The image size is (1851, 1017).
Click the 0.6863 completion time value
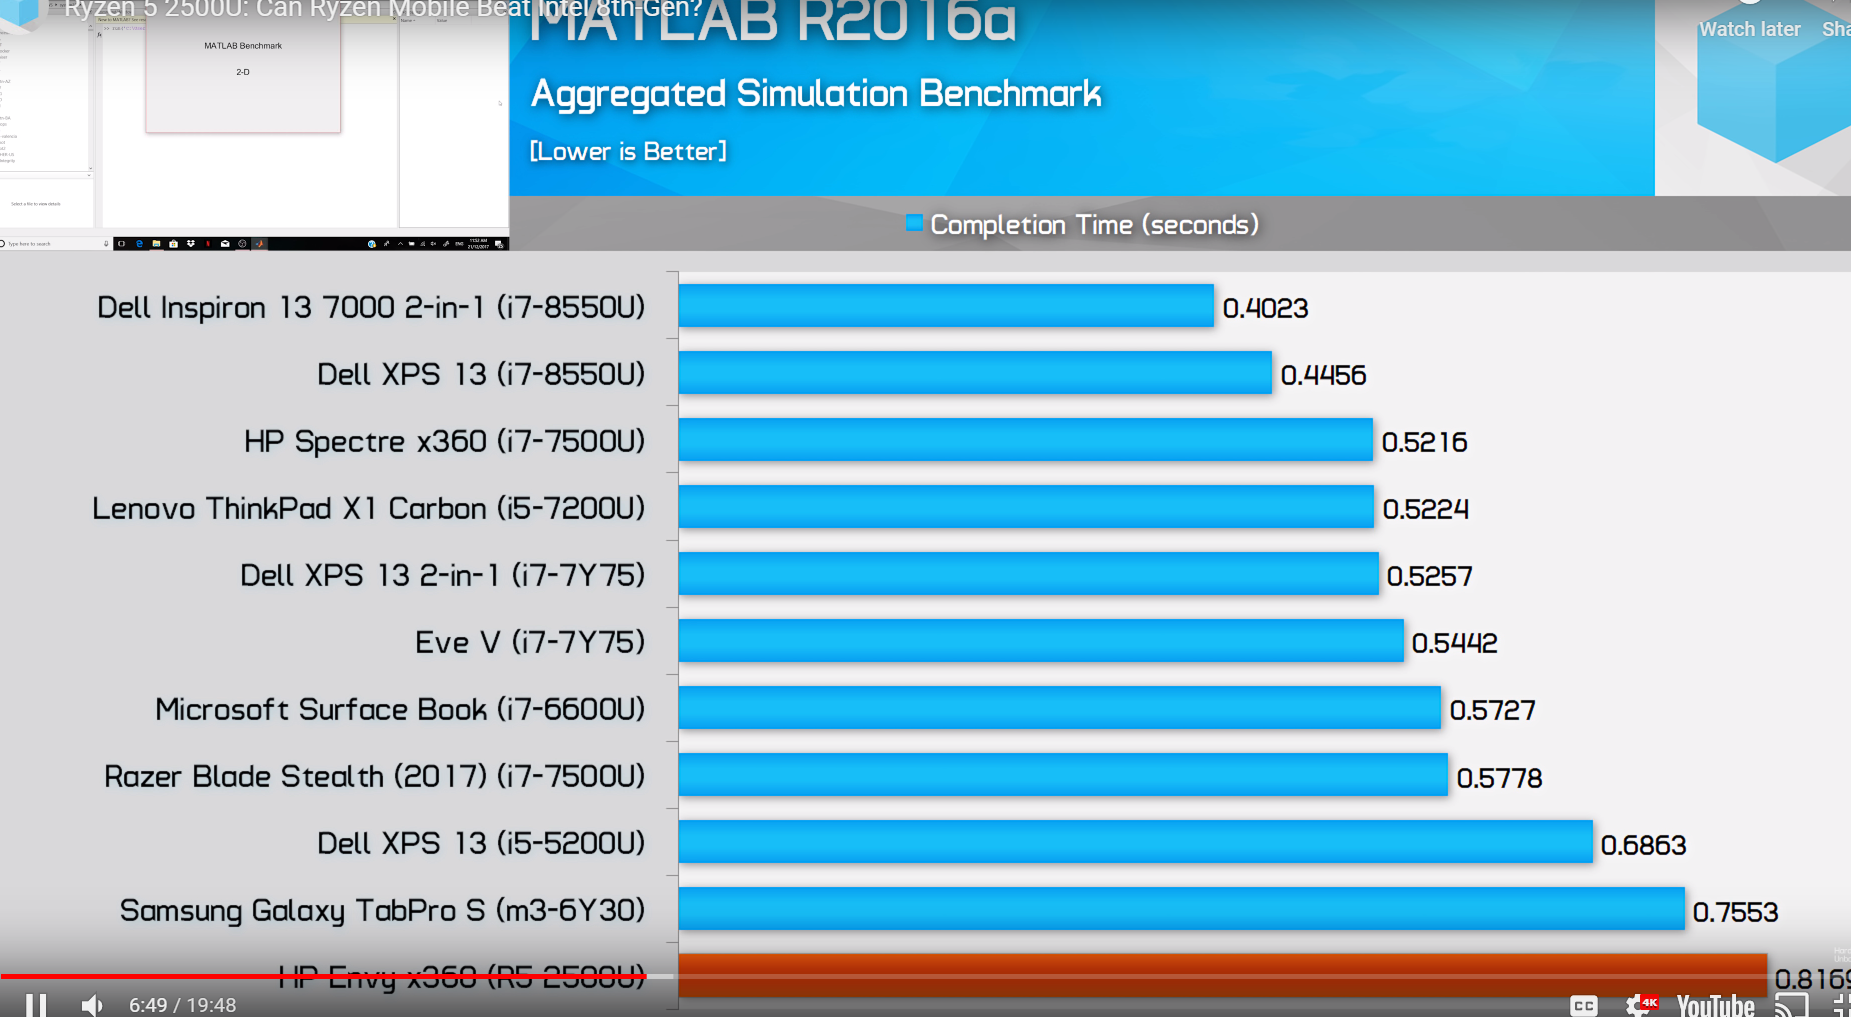pos(1643,845)
